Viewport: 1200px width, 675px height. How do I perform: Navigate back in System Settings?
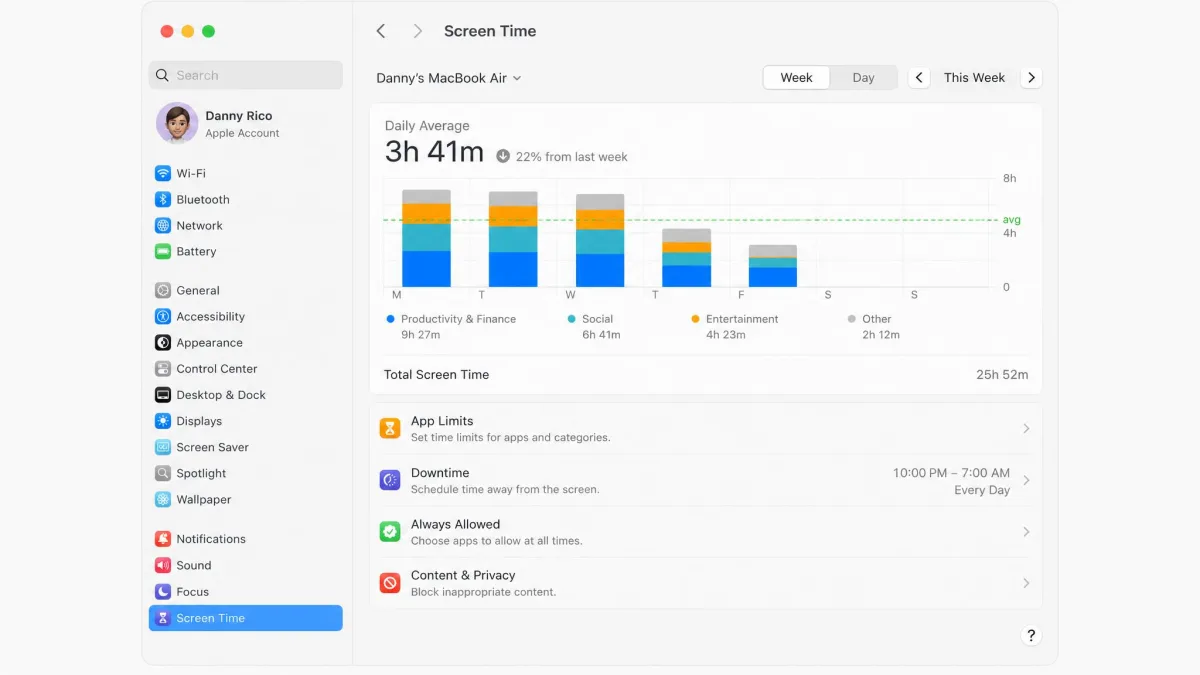pyautogui.click(x=381, y=31)
